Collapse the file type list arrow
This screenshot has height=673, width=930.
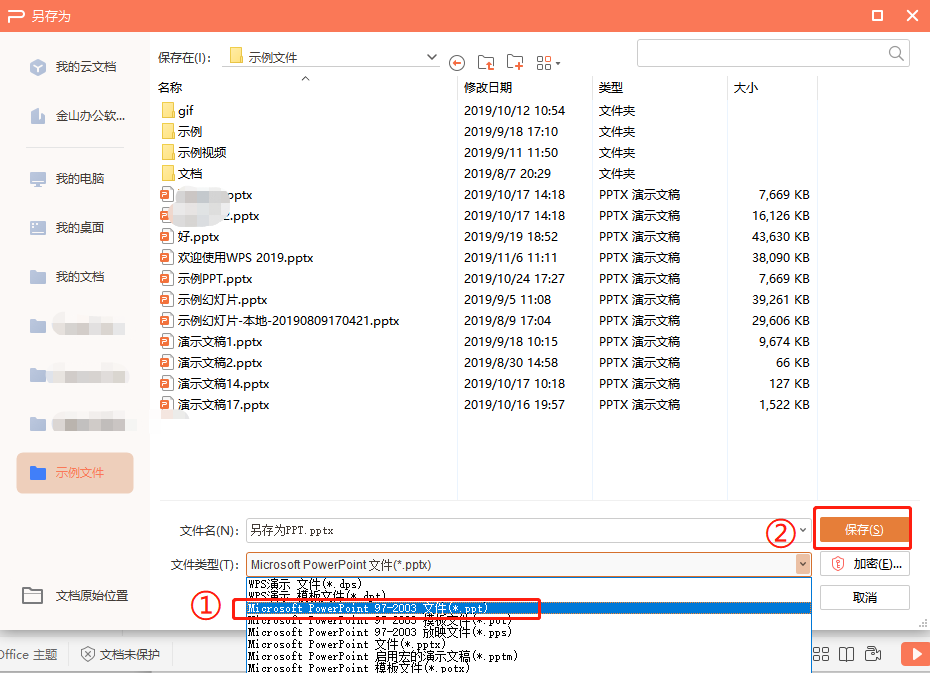tap(803, 564)
